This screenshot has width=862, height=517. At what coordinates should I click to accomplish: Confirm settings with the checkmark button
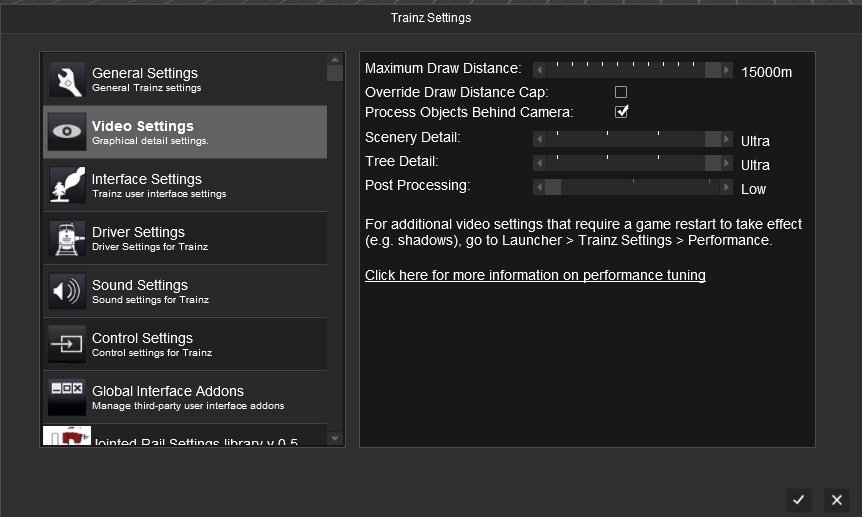(798, 500)
